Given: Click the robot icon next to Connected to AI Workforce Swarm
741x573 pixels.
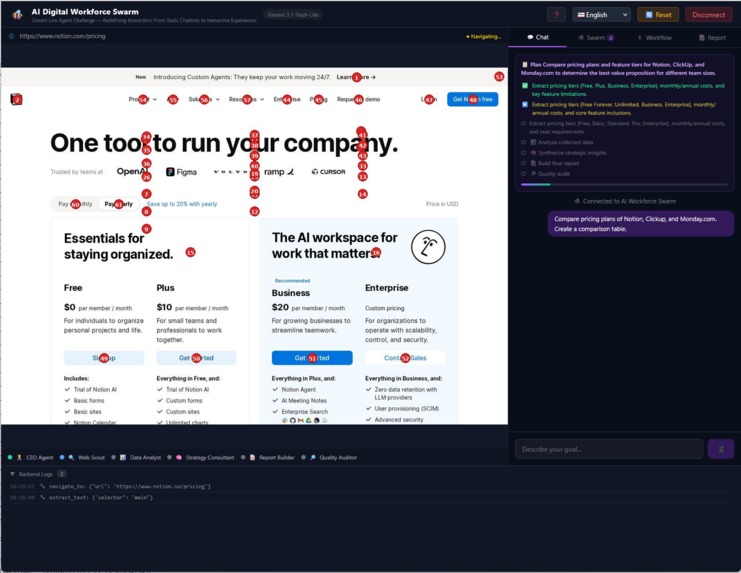Looking at the screenshot, I should [577, 201].
